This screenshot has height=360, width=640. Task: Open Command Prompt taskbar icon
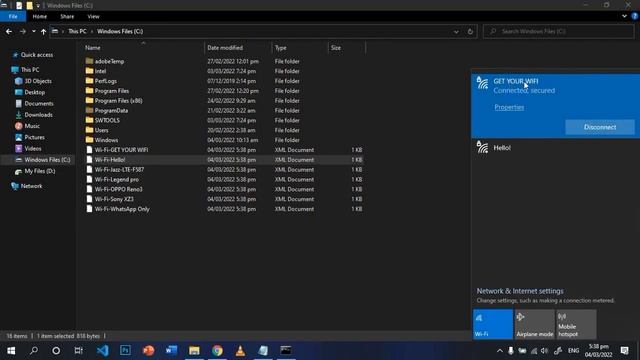pos(286,350)
